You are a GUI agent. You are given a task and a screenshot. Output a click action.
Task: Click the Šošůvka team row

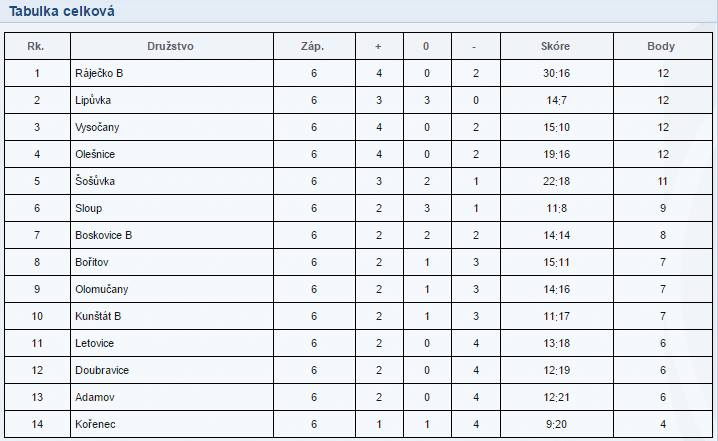pyautogui.click(x=358, y=181)
